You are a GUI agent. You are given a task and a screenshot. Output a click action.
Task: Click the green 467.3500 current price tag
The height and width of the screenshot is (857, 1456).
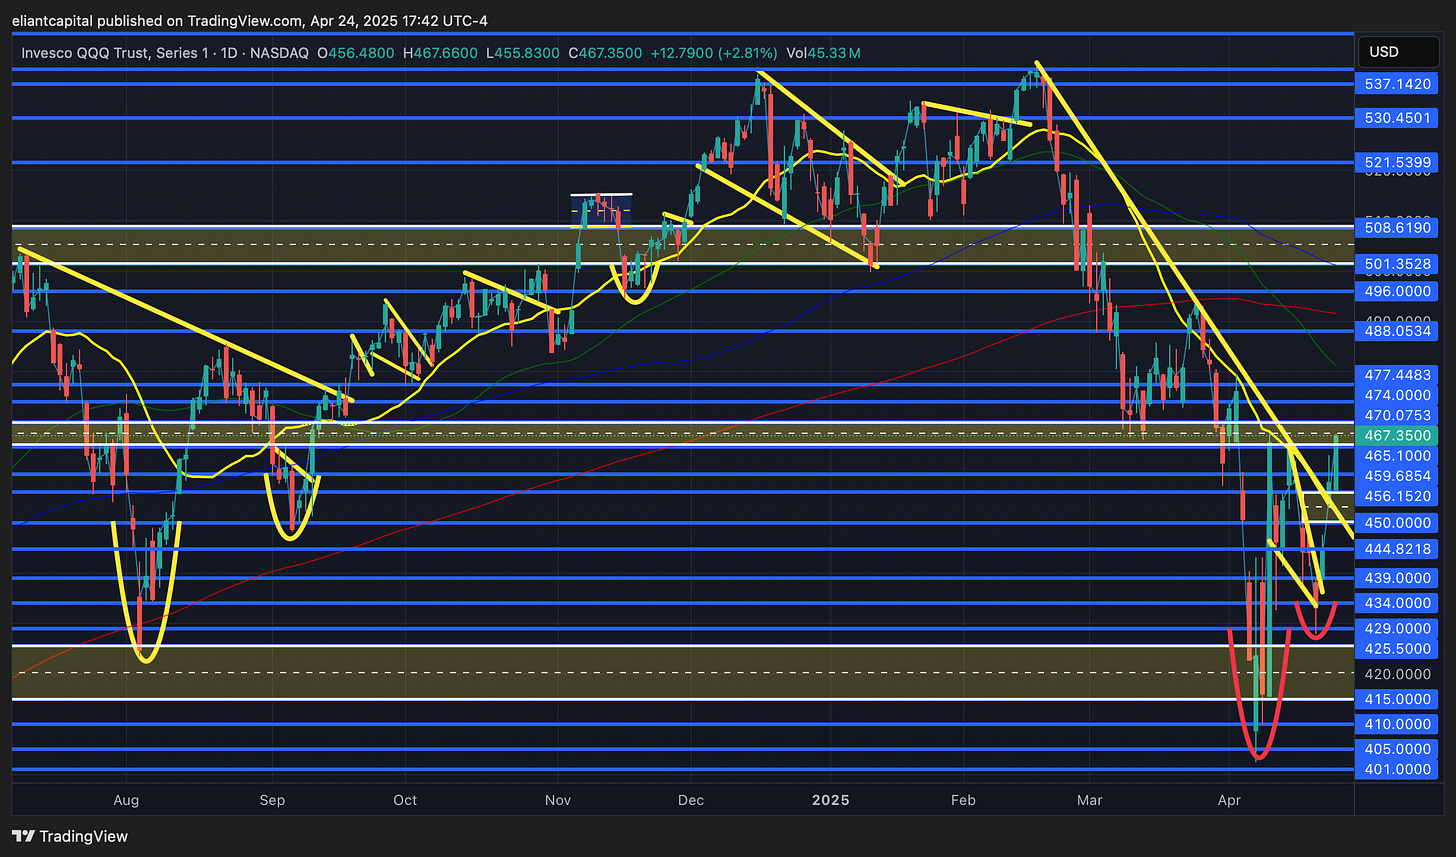[x=1397, y=435]
